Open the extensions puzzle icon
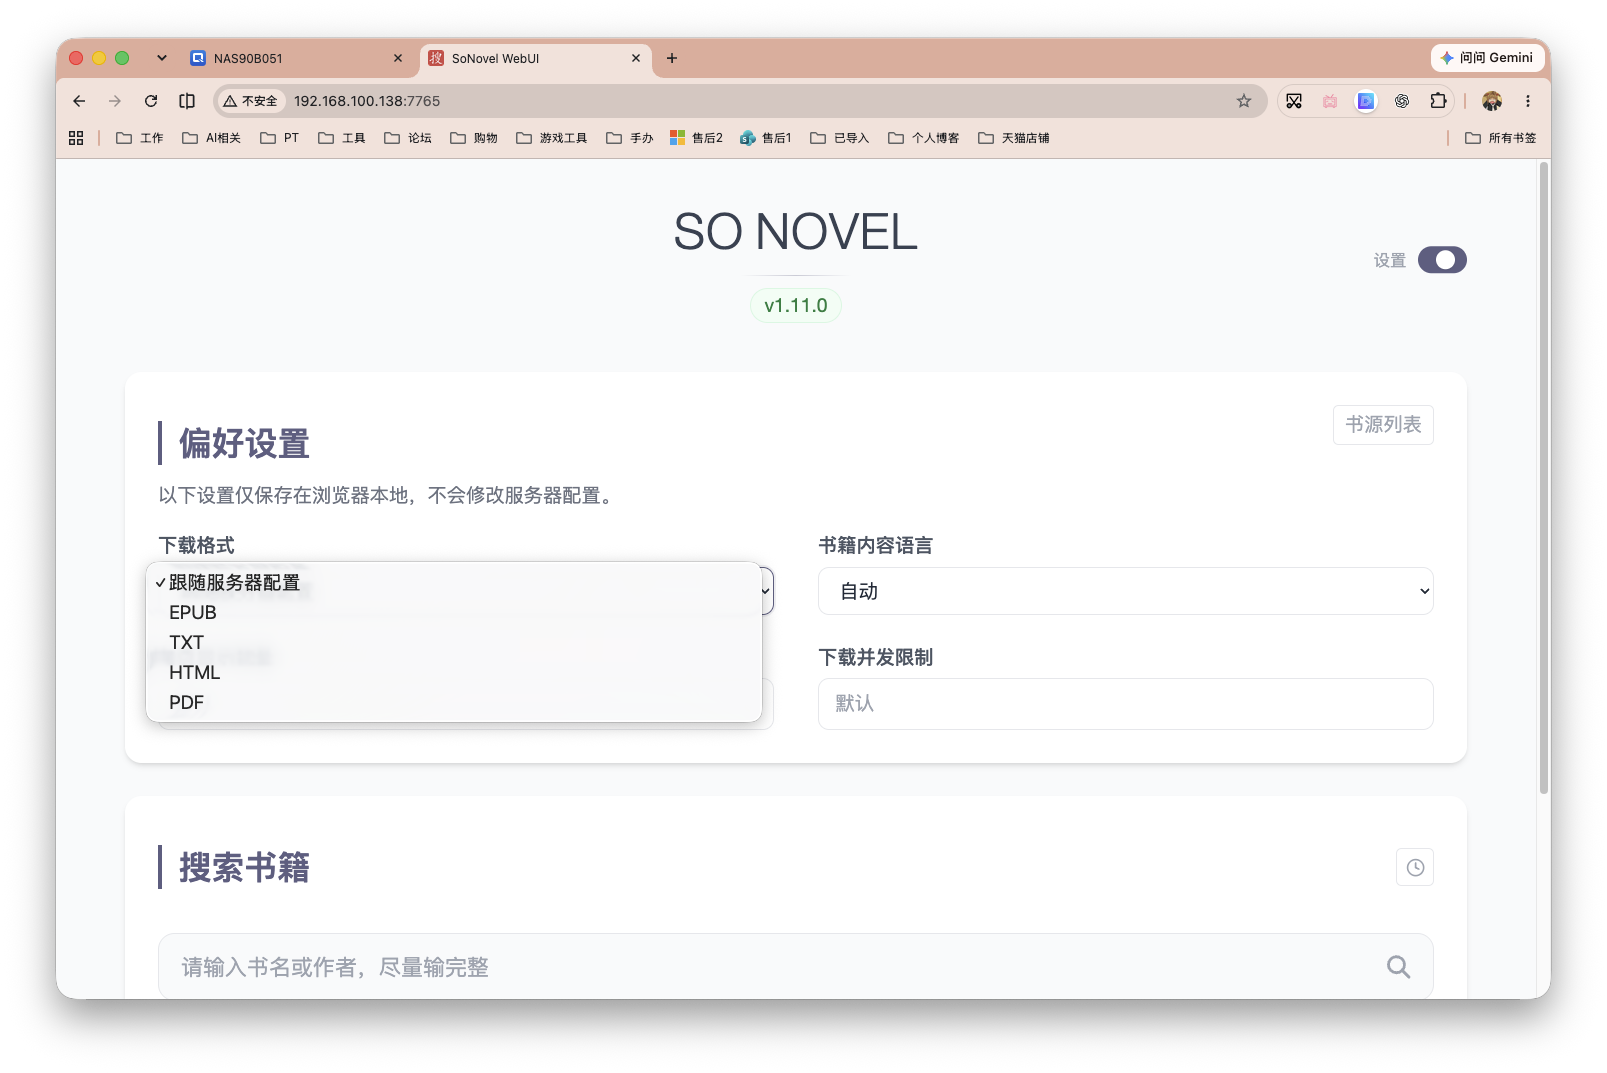This screenshot has width=1607, height=1073. (1438, 101)
